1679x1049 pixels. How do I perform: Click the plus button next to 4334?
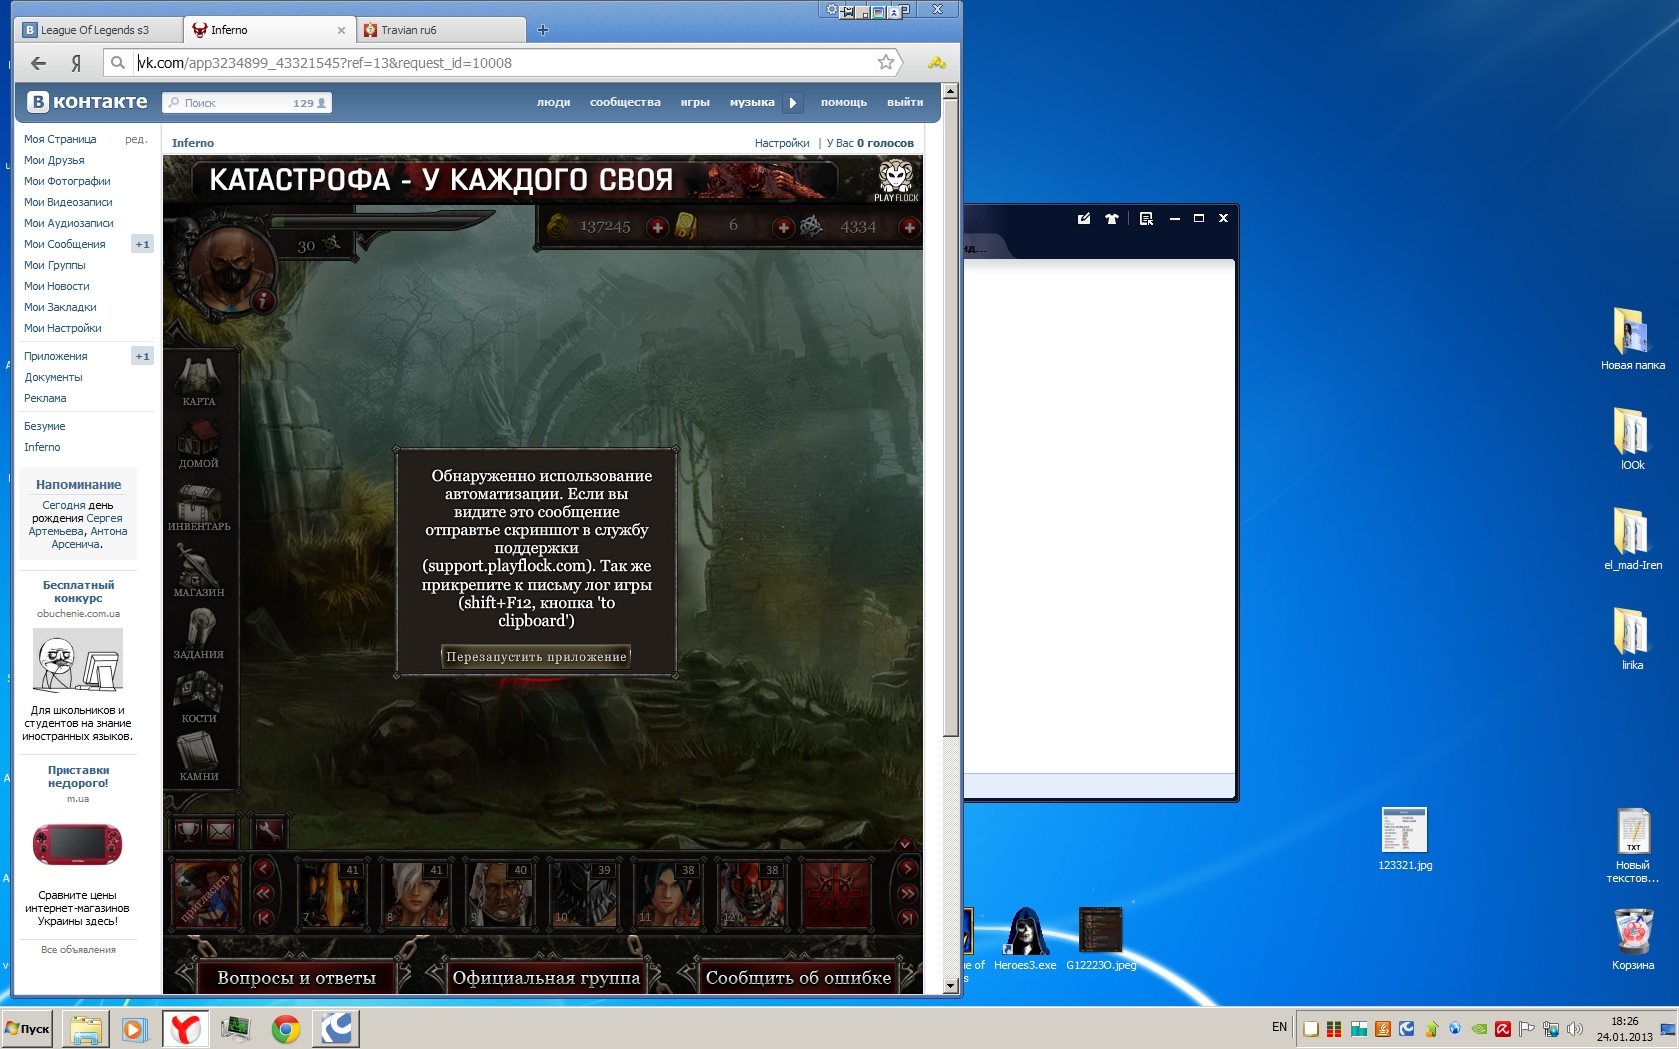click(909, 227)
